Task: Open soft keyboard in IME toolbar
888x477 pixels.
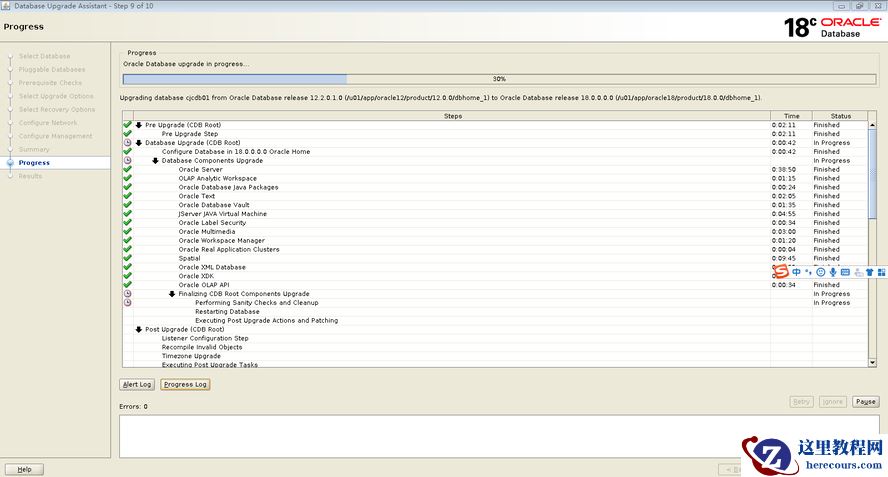Action: (845, 272)
